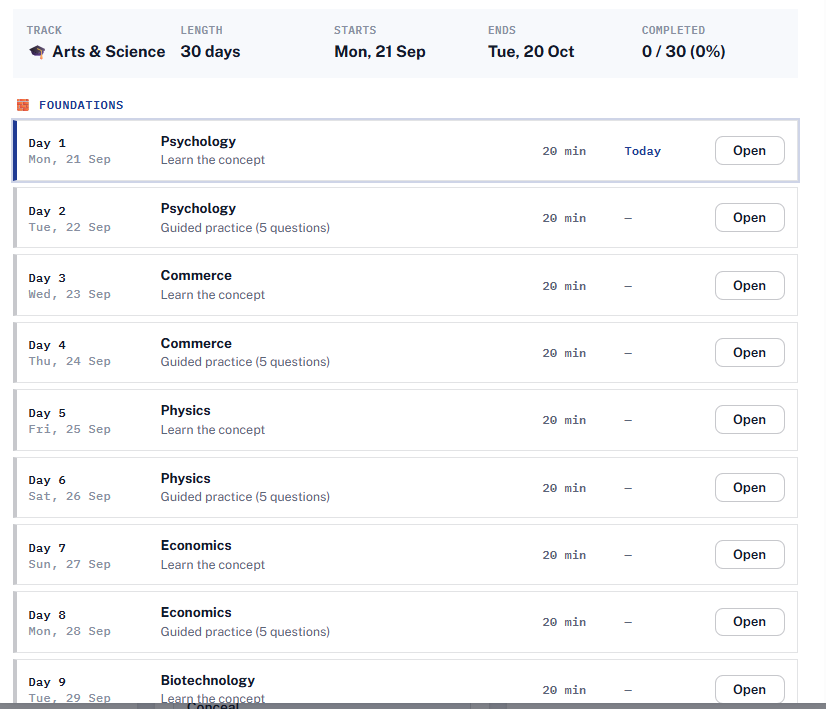Open Day 6 Physics guided practice
The height and width of the screenshot is (709, 826).
coord(749,487)
